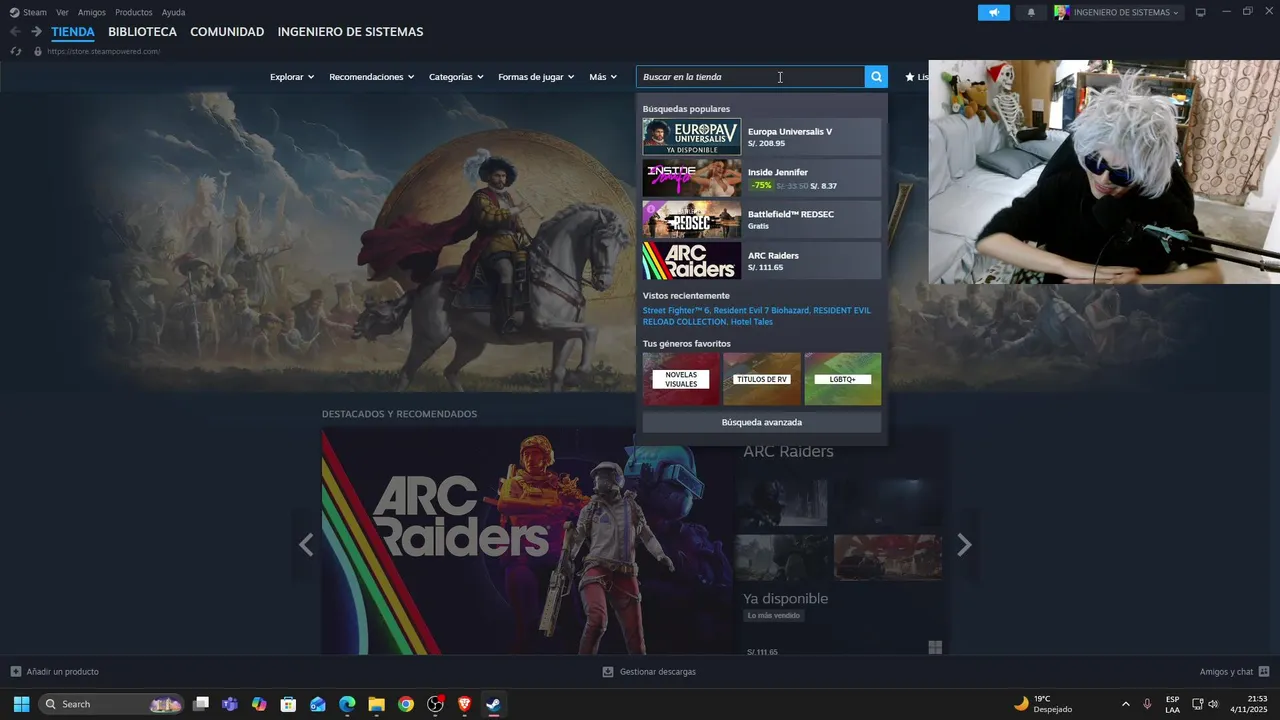Image resolution: width=1280 pixels, height=720 pixels.
Task: Open recently viewed Resident Evil 7 Biohazard
Action: coord(761,311)
